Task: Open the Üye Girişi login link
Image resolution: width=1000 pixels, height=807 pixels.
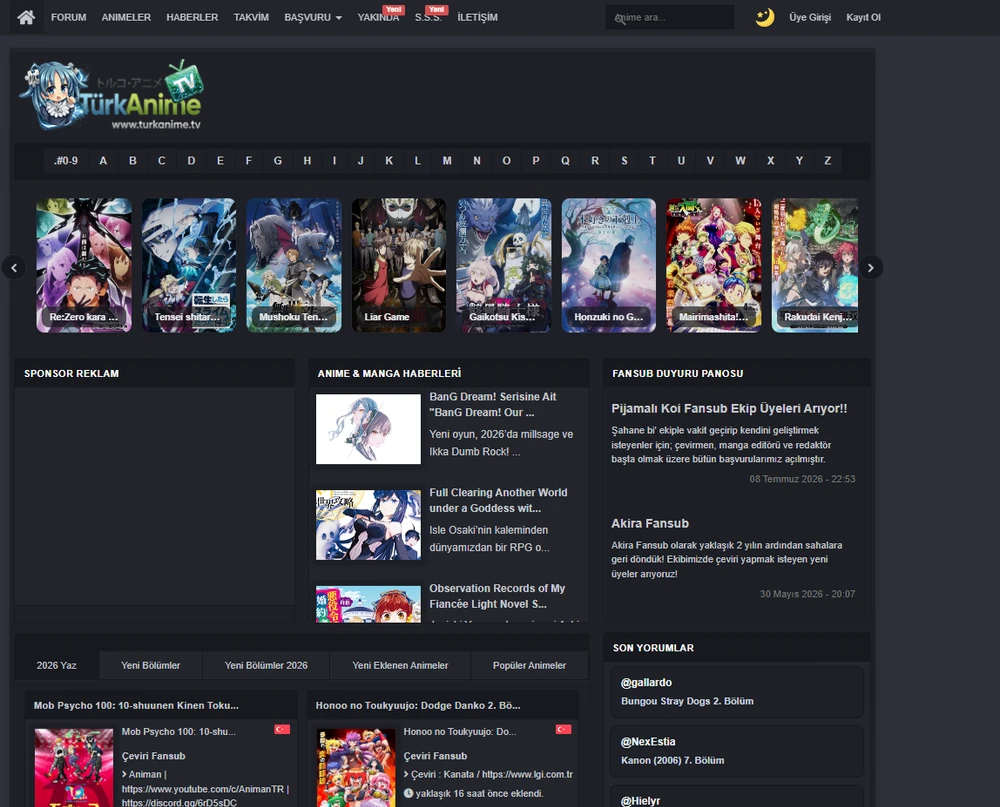Action: point(809,17)
